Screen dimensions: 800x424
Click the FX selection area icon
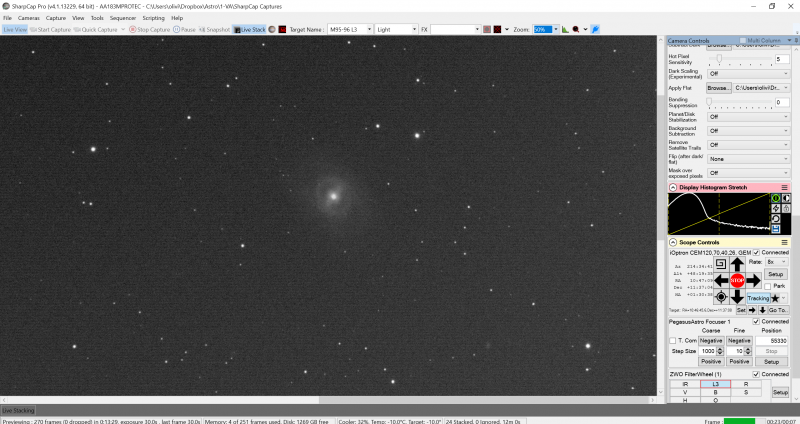[x=487, y=30]
